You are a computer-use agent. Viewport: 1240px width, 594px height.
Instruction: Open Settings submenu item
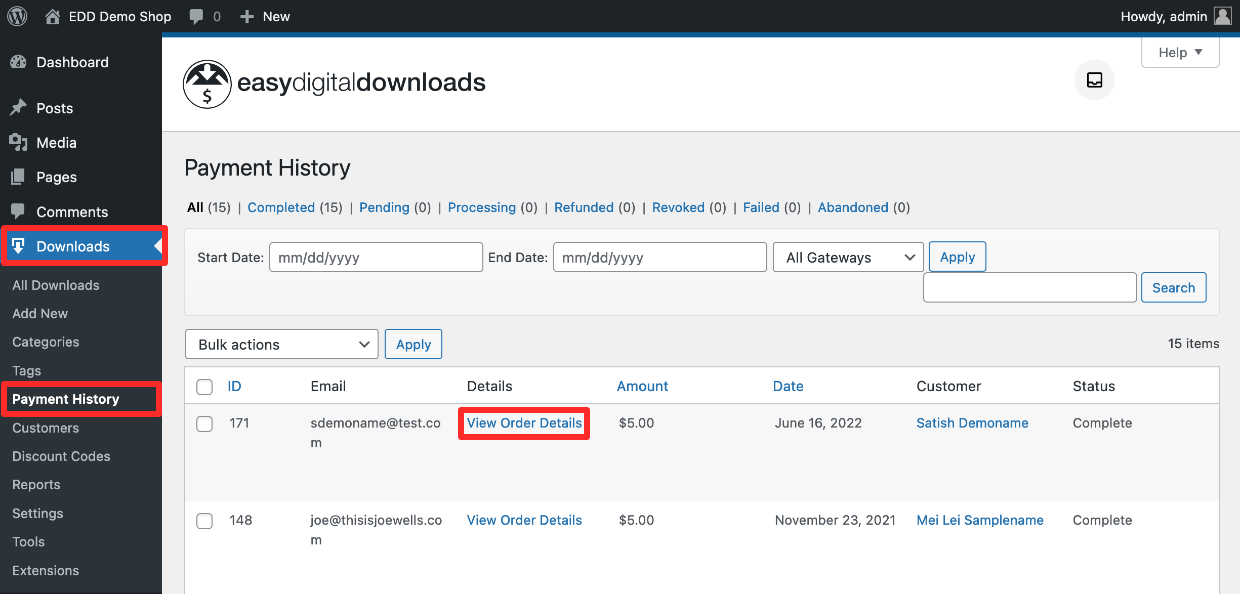coord(38,513)
